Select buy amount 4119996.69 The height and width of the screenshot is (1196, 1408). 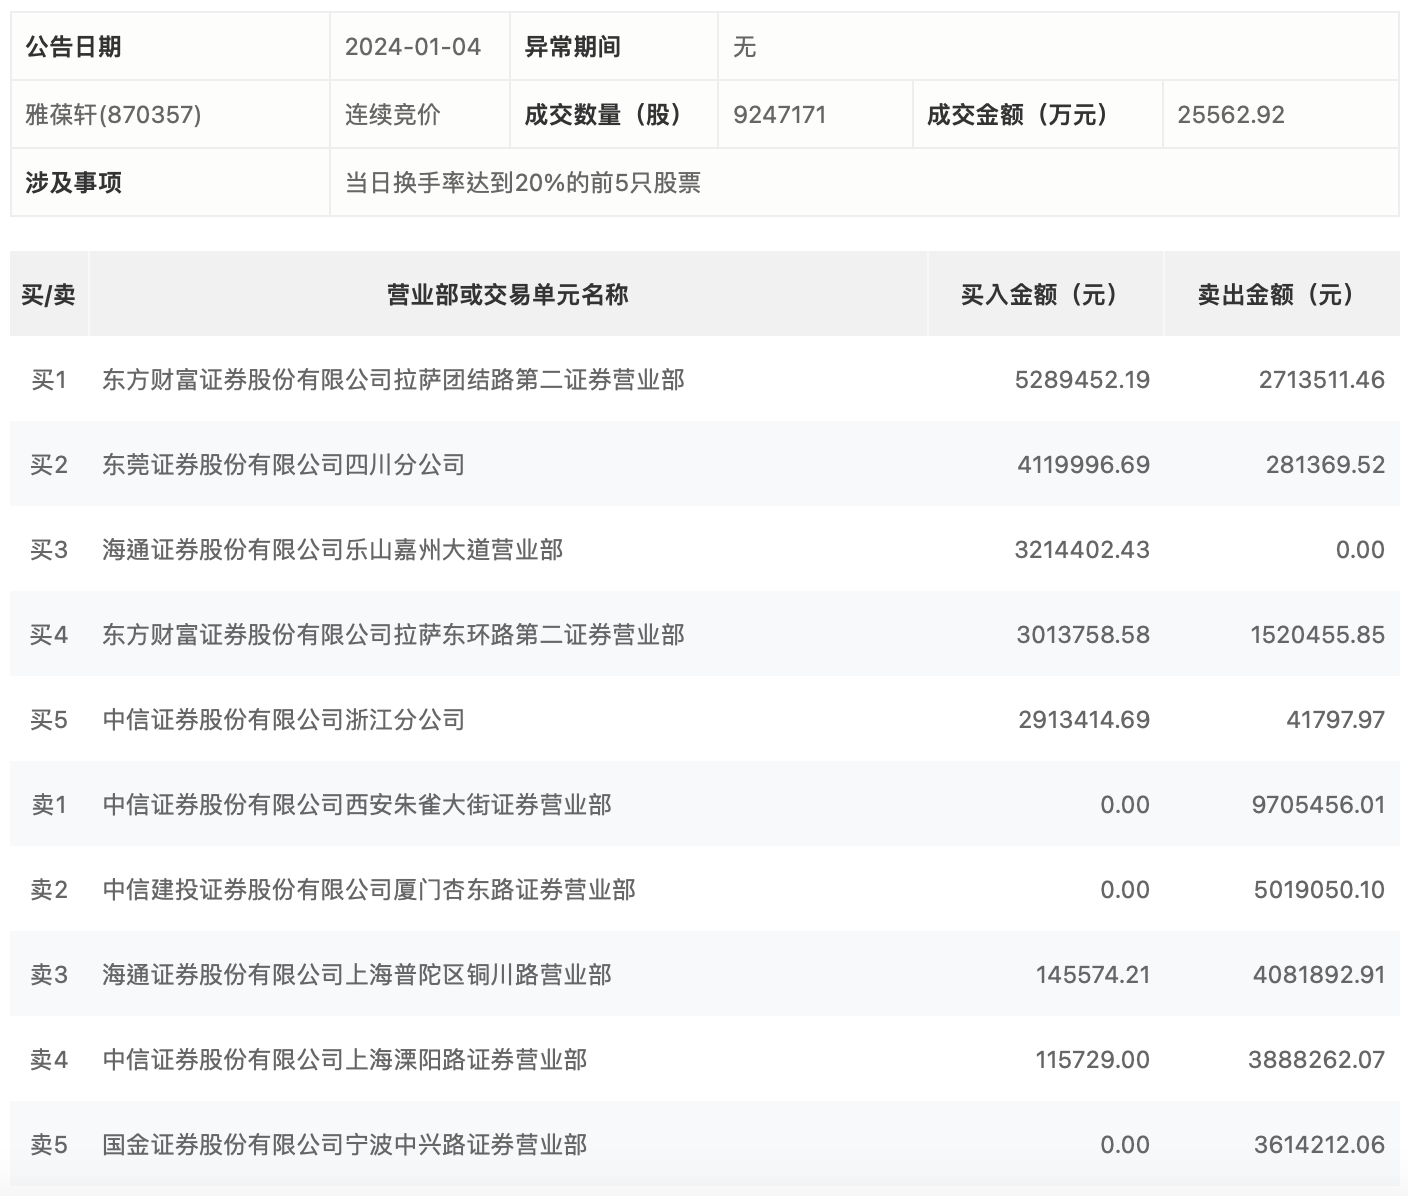[1084, 465]
